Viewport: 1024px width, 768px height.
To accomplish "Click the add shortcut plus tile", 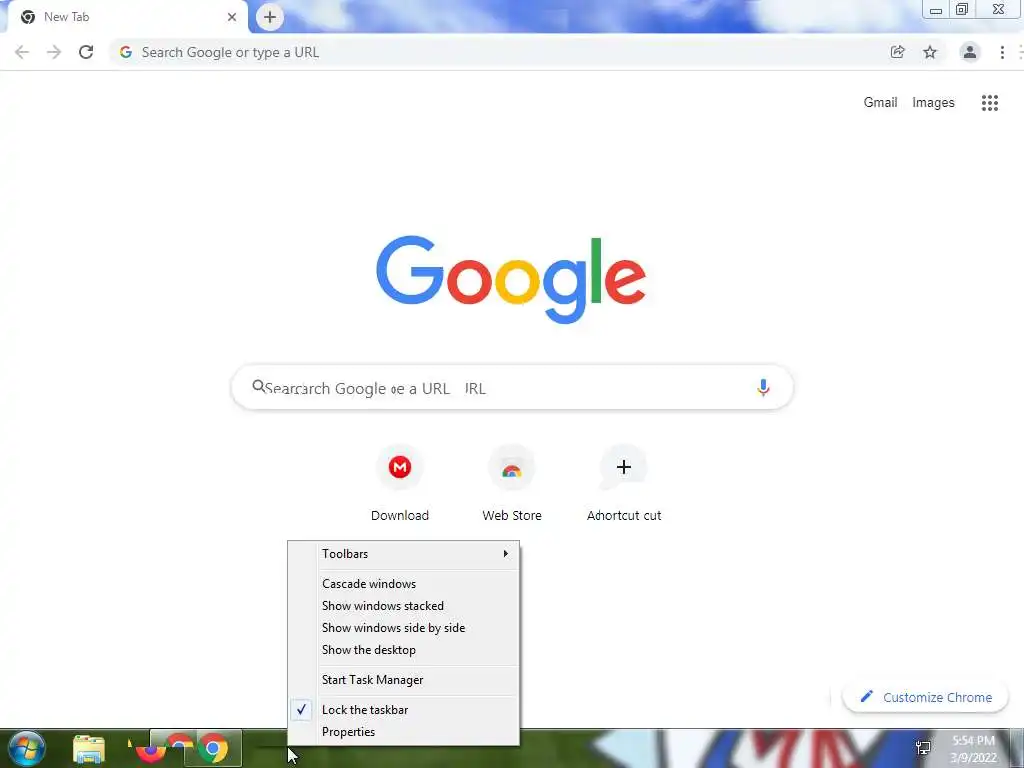I will (624, 484).
